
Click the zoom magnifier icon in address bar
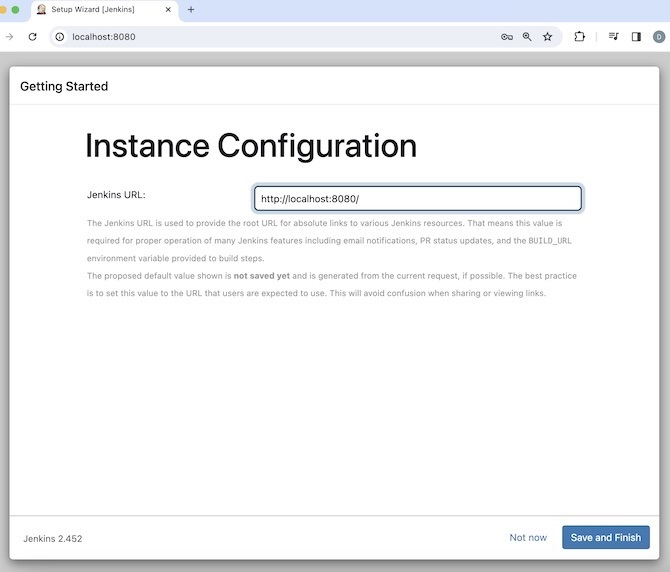(x=527, y=37)
